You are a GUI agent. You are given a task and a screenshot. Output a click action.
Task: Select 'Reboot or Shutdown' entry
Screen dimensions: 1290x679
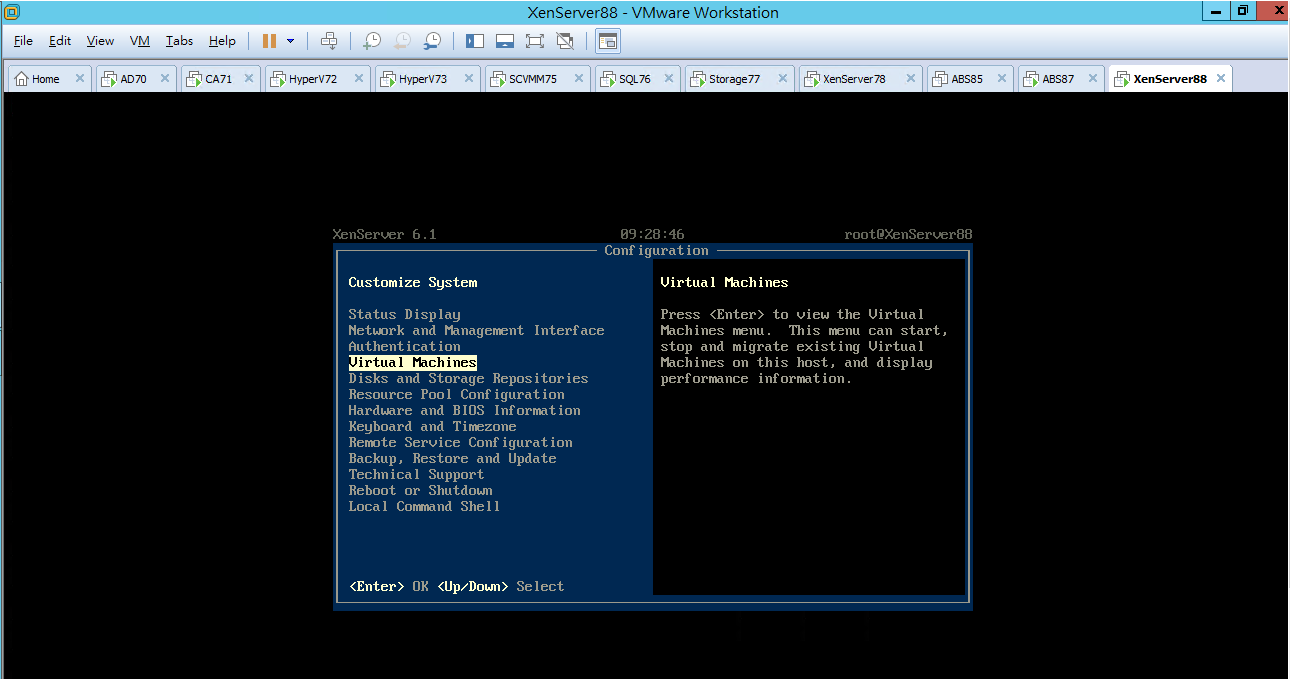(420, 490)
